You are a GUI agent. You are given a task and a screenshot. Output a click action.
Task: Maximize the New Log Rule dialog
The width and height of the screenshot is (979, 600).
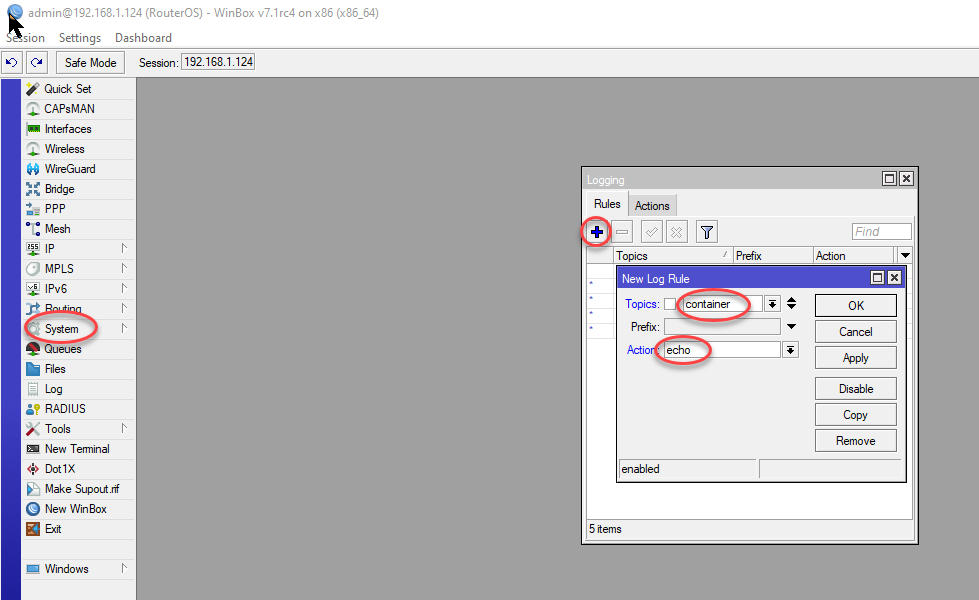click(x=877, y=277)
